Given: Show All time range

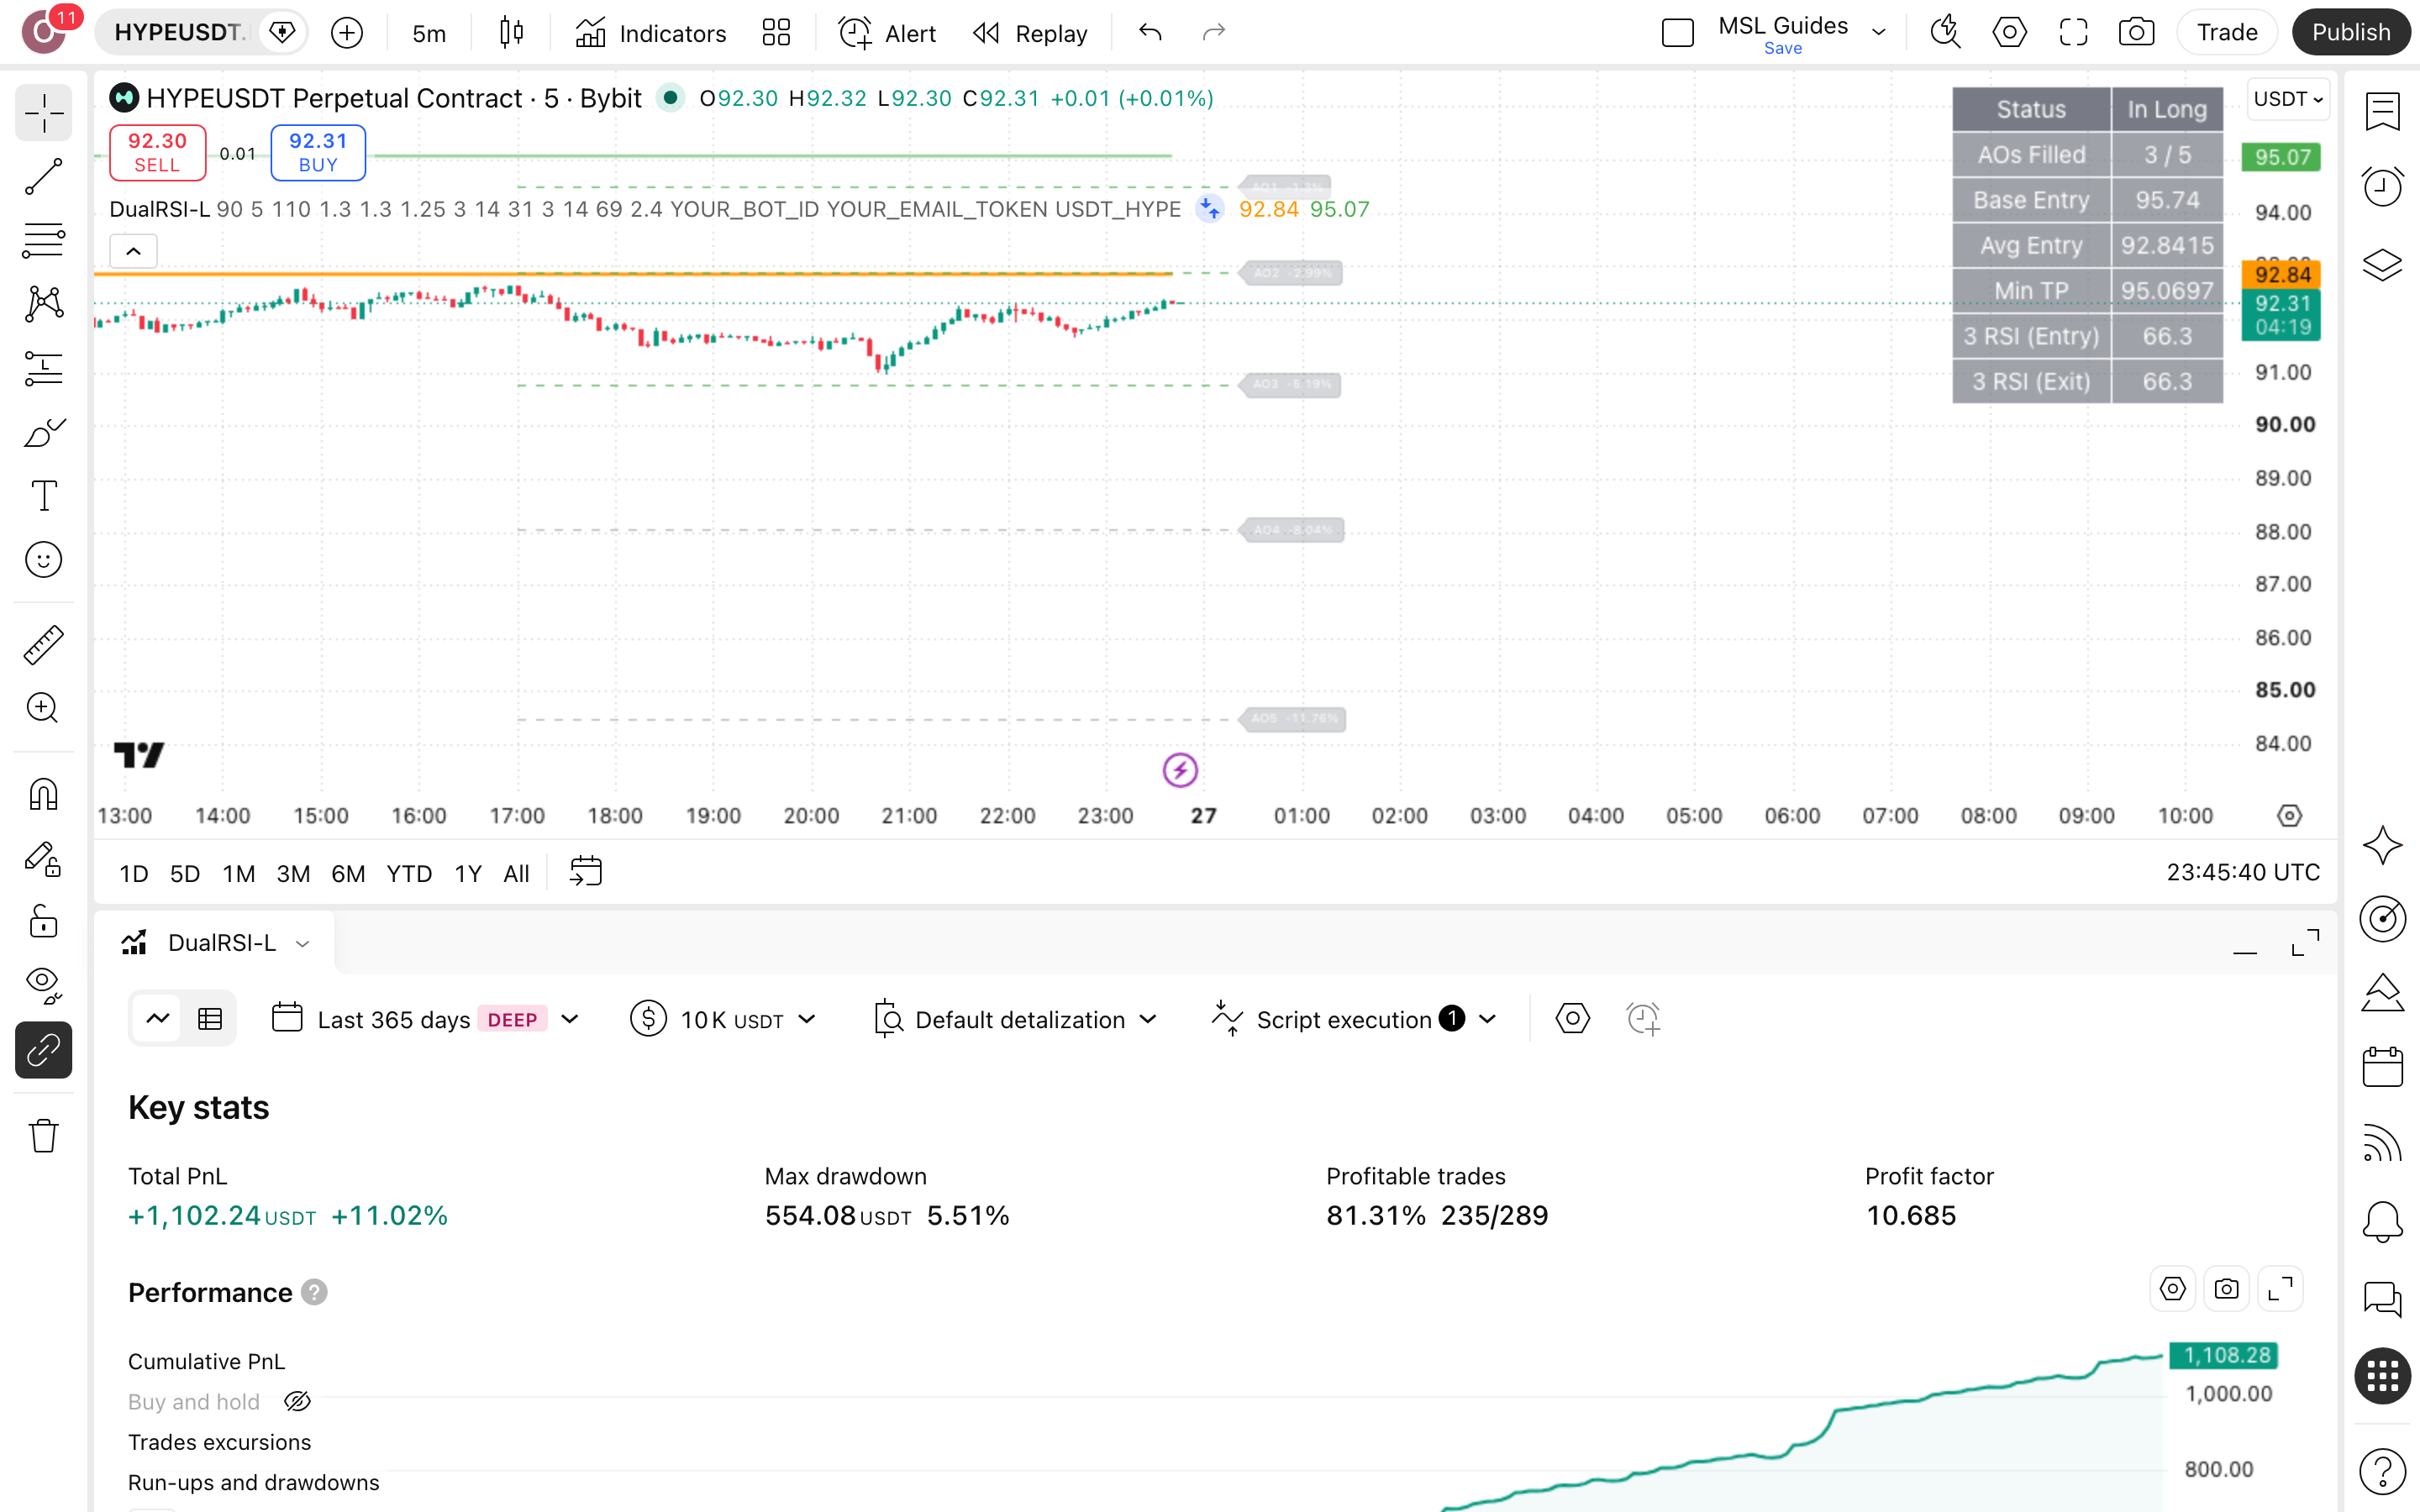Looking at the screenshot, I should [516, 874].
